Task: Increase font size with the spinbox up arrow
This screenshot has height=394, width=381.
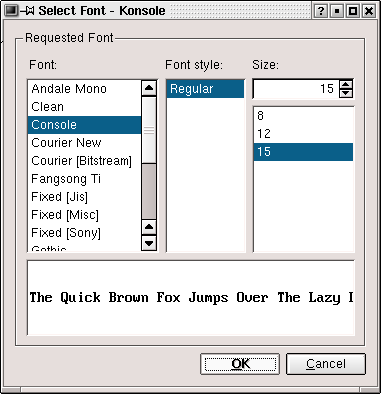Action: 346,85
